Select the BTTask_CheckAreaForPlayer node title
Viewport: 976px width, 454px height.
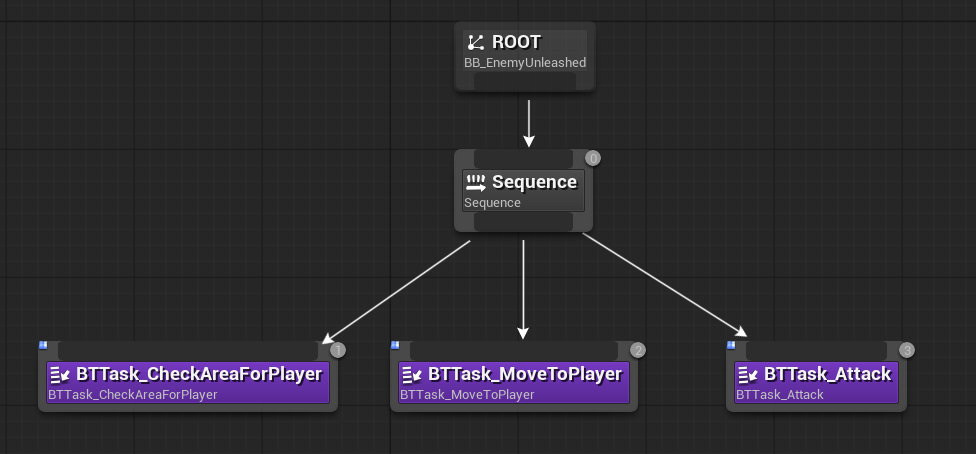click(198, 374)
